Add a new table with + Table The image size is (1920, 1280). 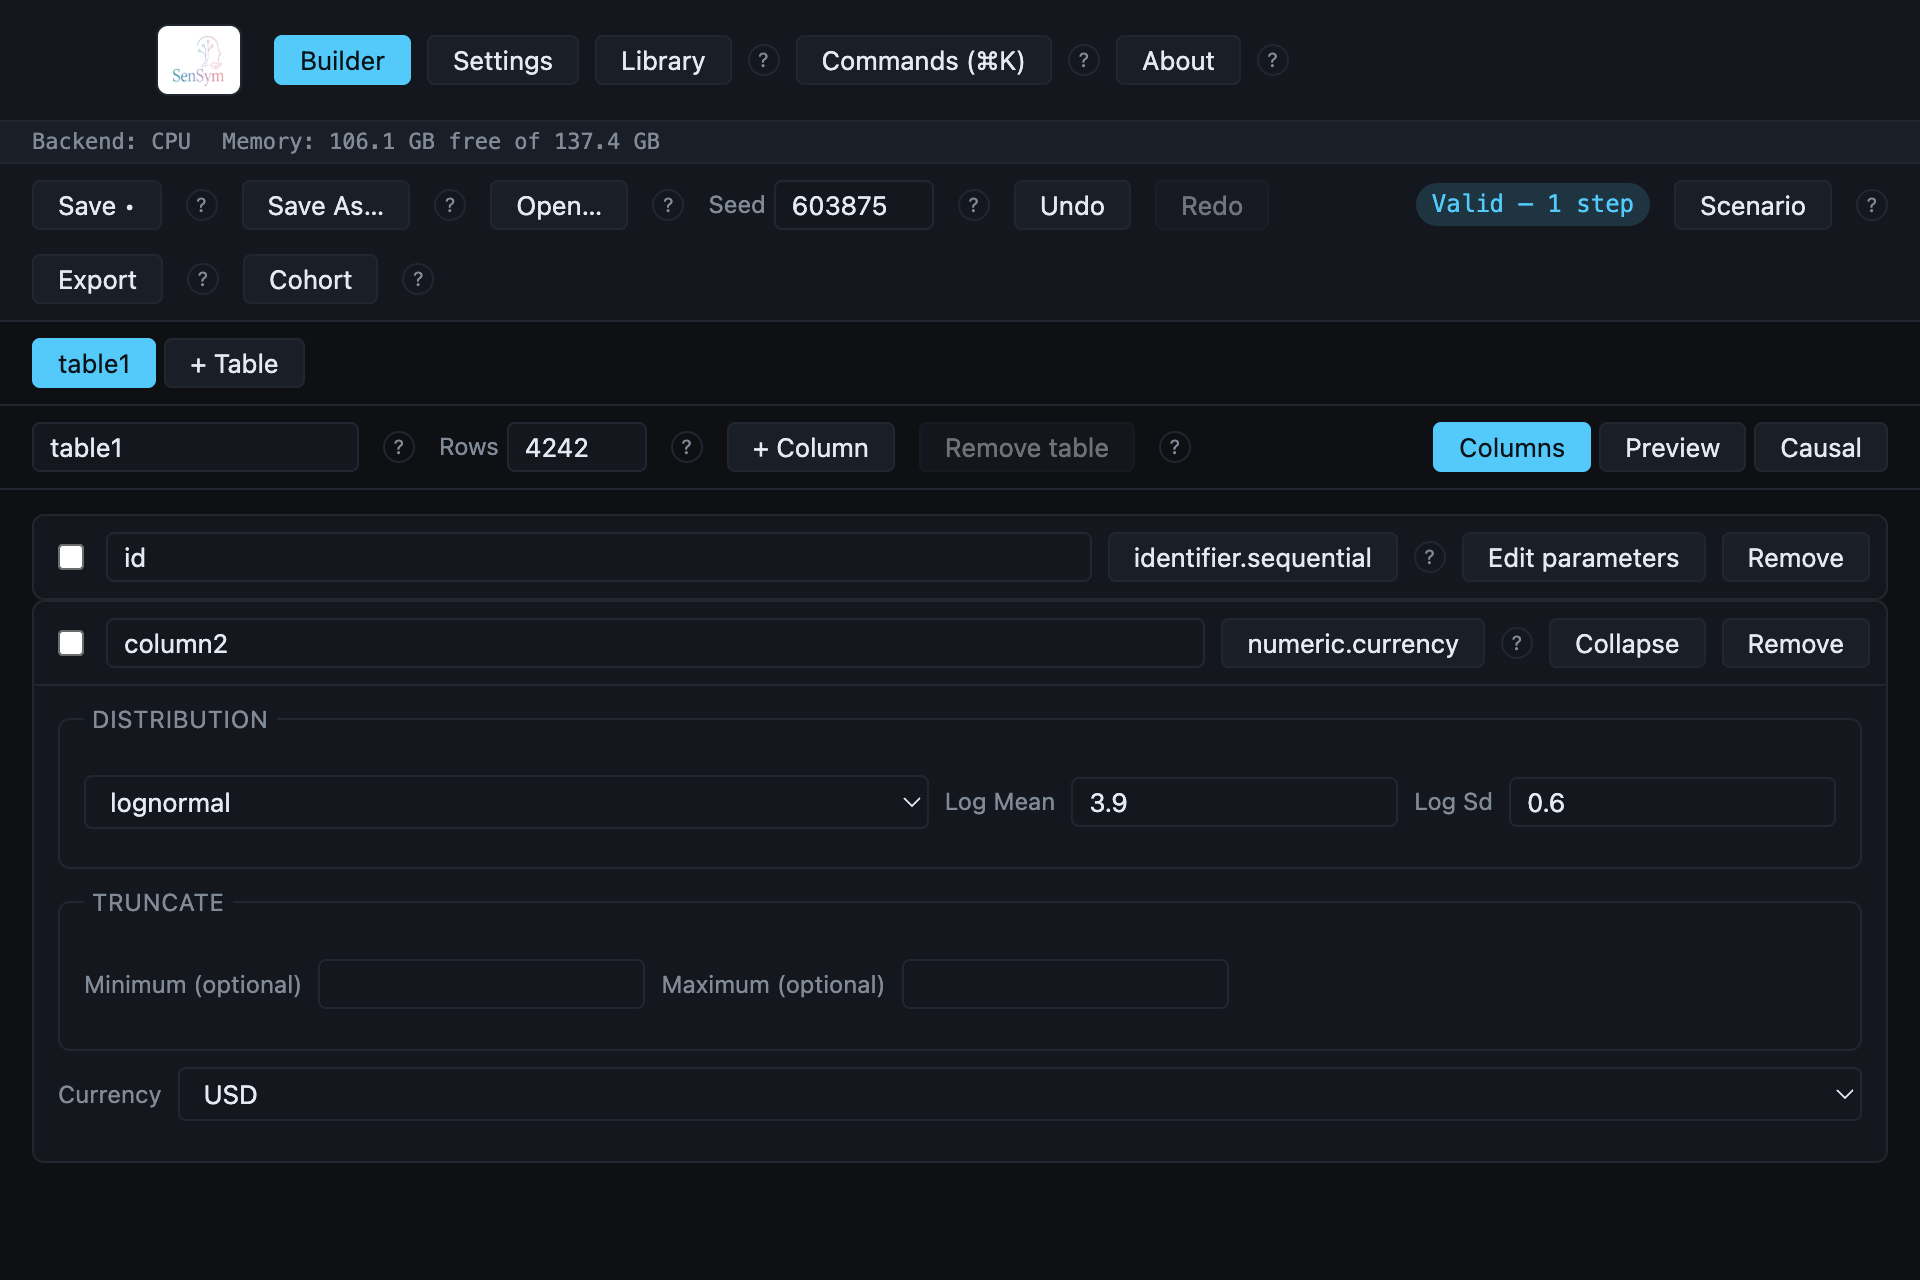[234, 363]
